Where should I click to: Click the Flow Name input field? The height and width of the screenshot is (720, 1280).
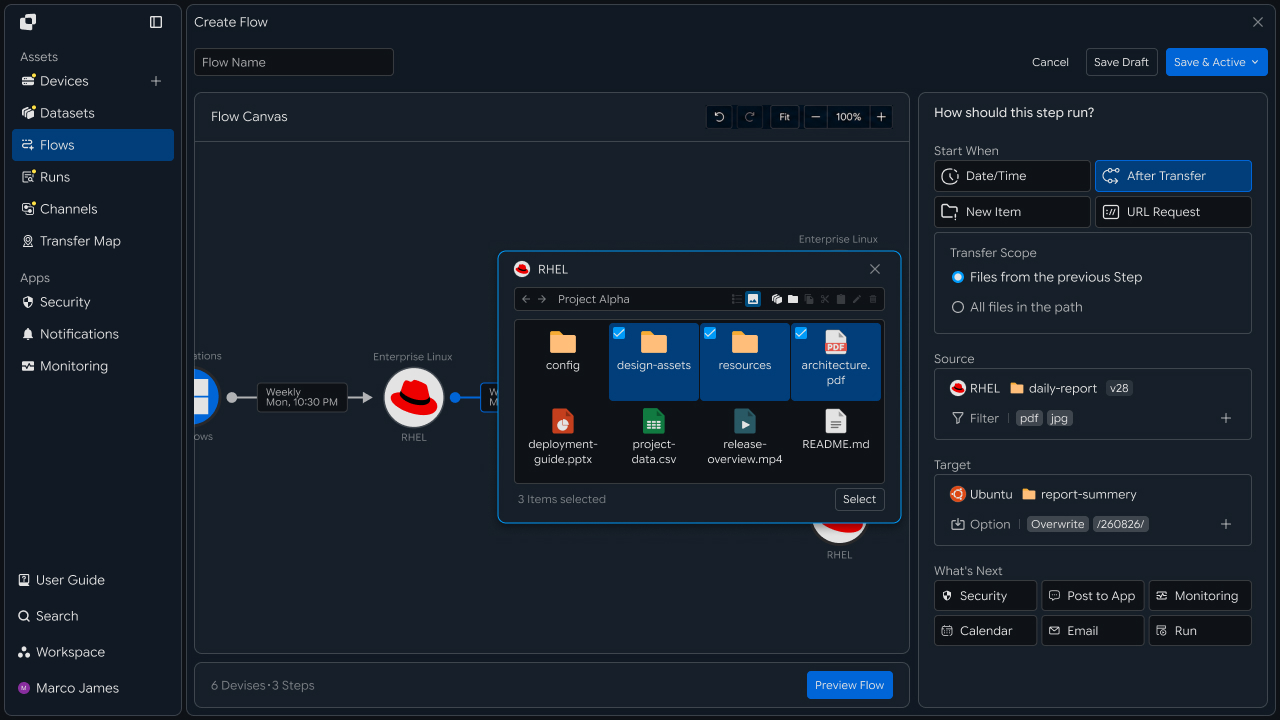pyautogui.click(x=294, y=62)
